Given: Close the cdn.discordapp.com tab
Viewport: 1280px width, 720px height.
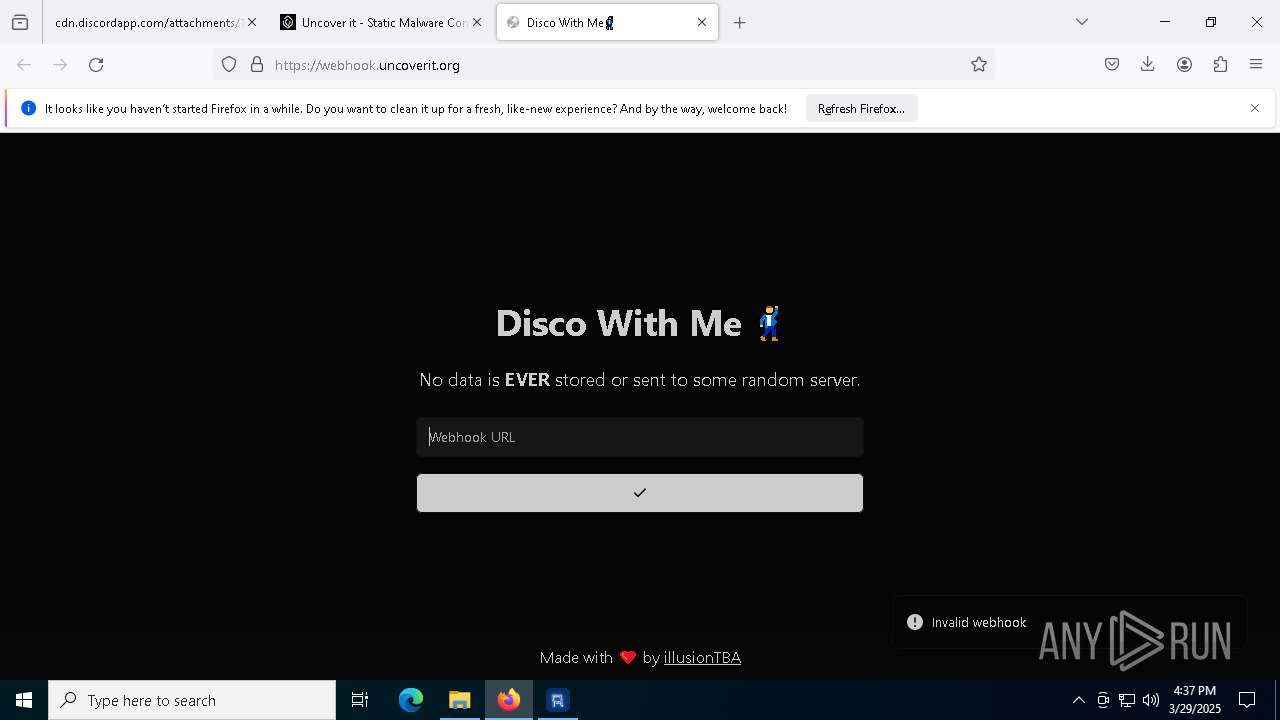Looking at the screenshot, I should point(251,22).
